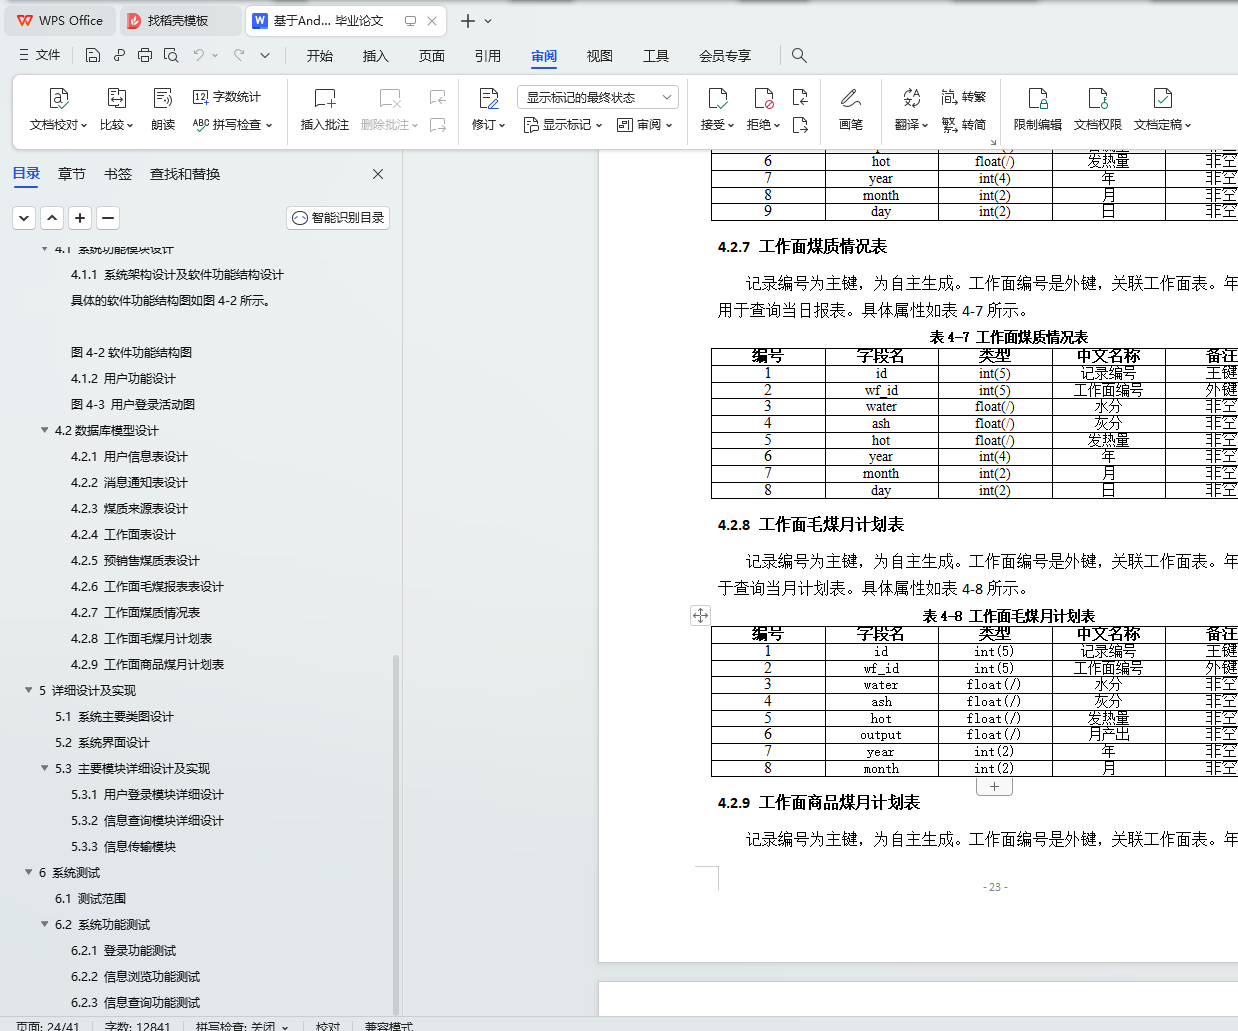The image size is (1238, 1031).
Task: Jump to 4.2.9 工作面商品煤月计划表 in outline
Action: pyautogui.click(x=147, y=664)
